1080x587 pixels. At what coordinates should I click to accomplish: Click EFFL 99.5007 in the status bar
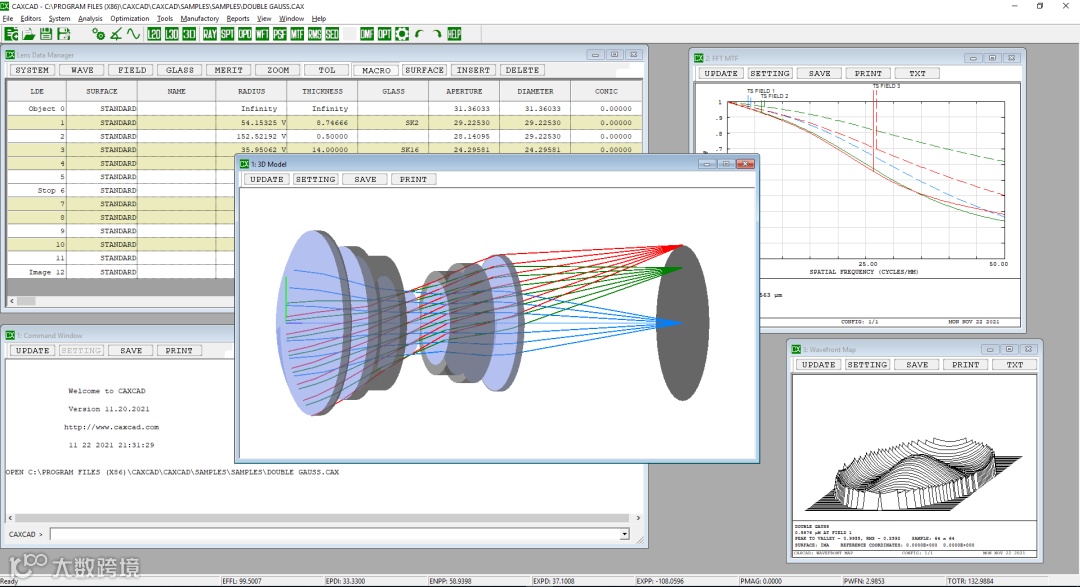click(x=242, y=581)
